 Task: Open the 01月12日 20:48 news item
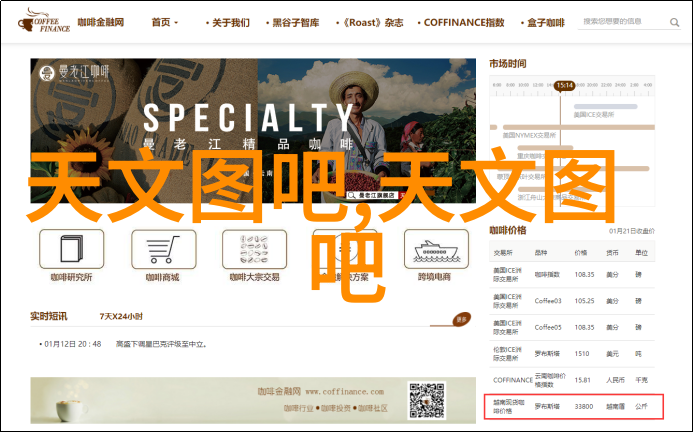[123, 344]
